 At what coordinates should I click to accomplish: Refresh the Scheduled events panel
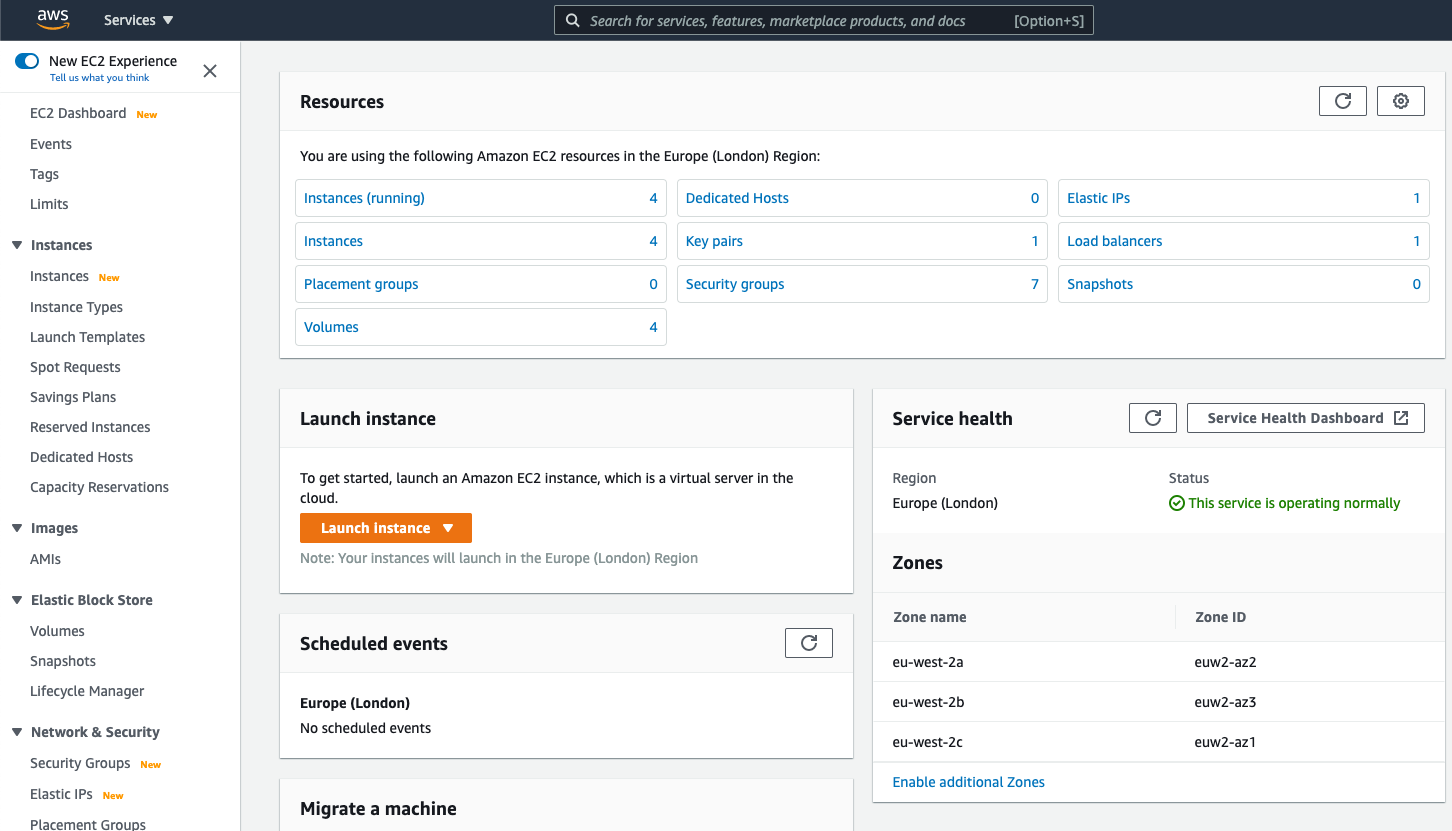809,643
